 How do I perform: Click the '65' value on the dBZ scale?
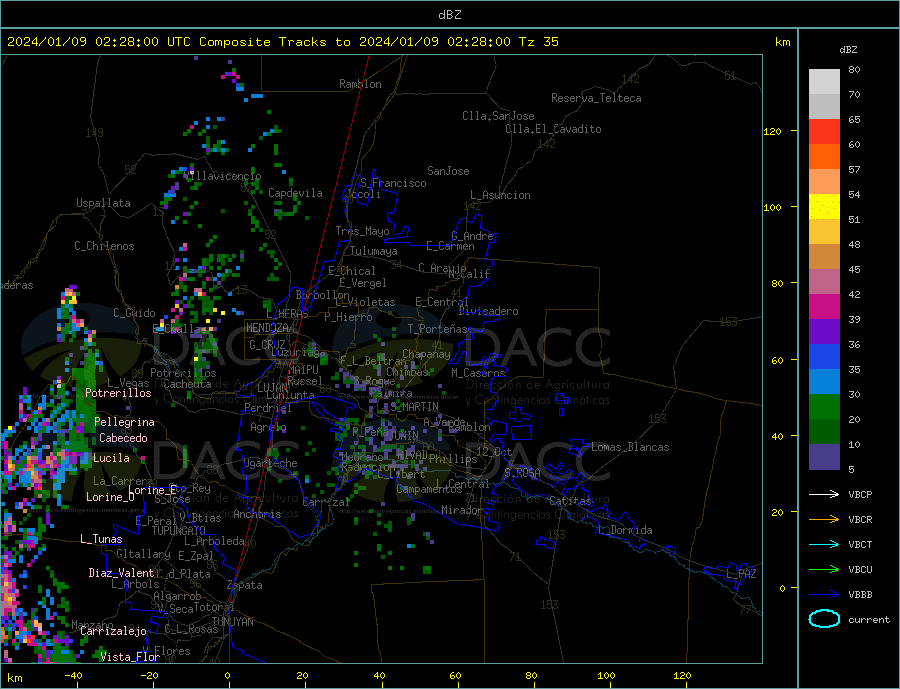(x=854, y=119)
